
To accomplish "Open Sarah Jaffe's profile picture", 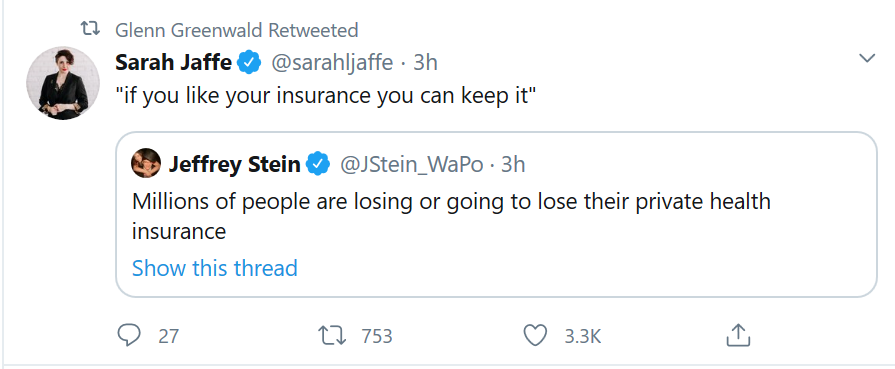I will 63,83.
